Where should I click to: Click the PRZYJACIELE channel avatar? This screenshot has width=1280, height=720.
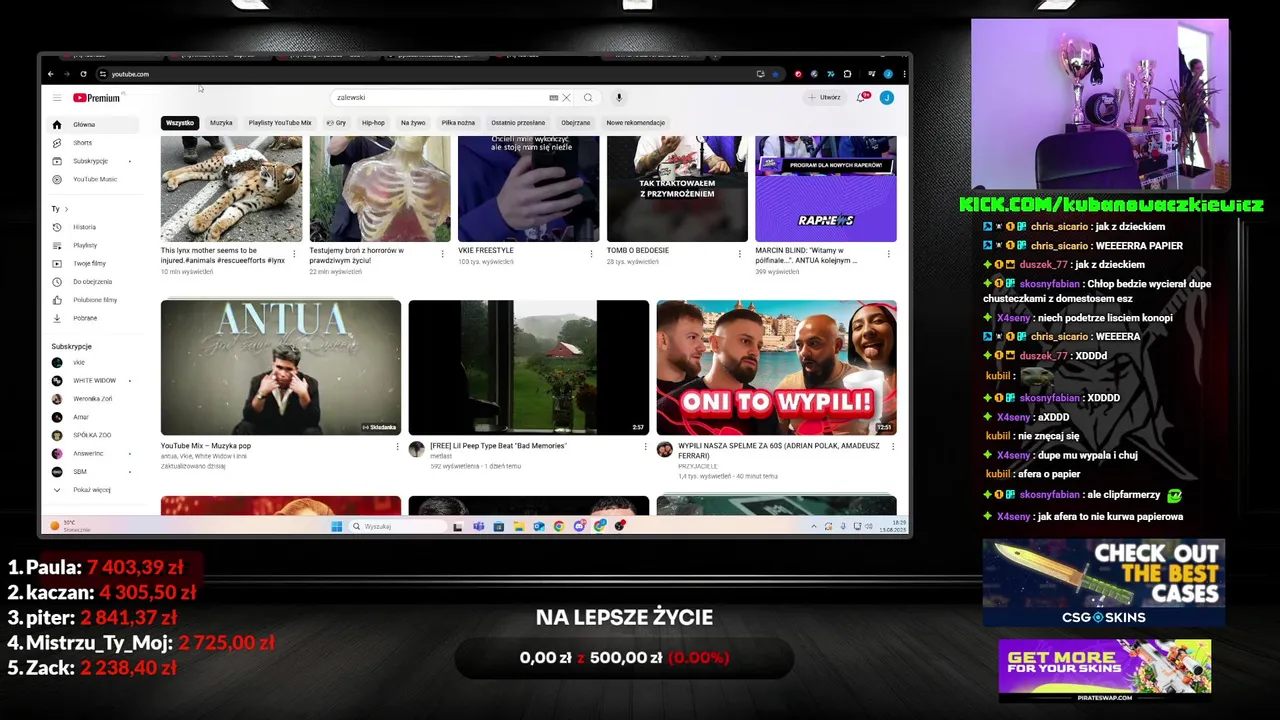pos(664,449)
